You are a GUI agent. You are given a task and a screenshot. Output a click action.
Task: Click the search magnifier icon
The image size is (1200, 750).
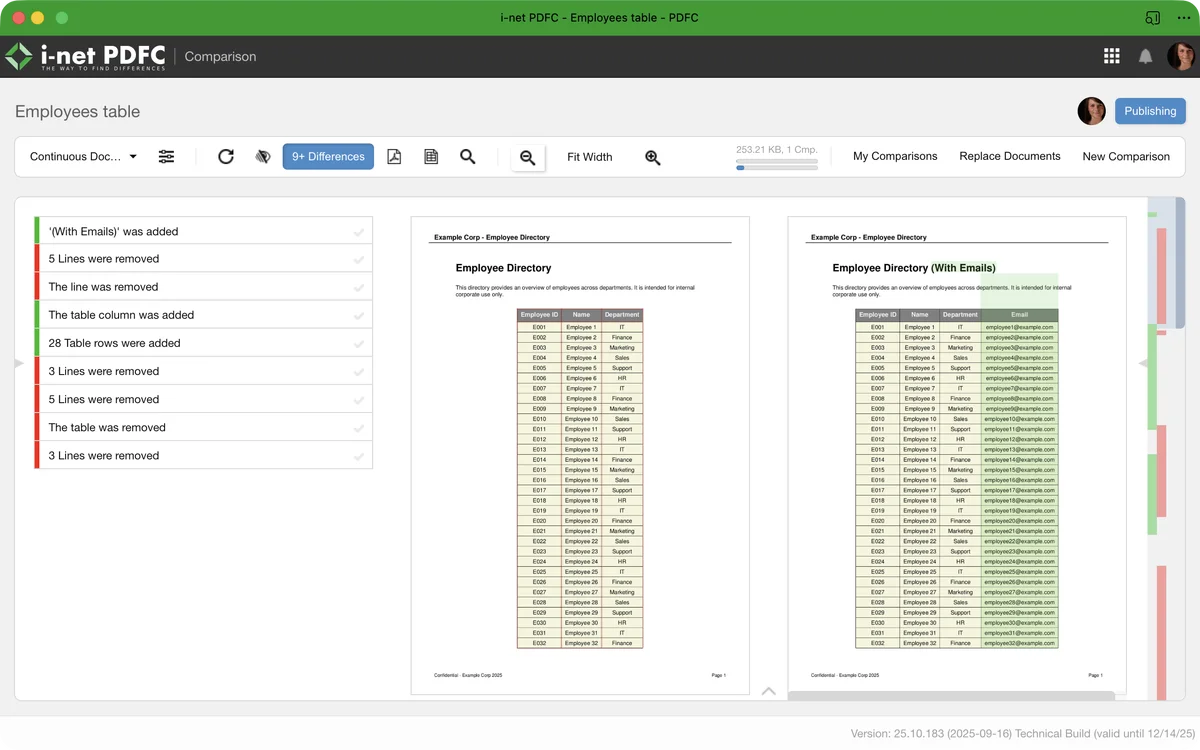click(467, 157)
